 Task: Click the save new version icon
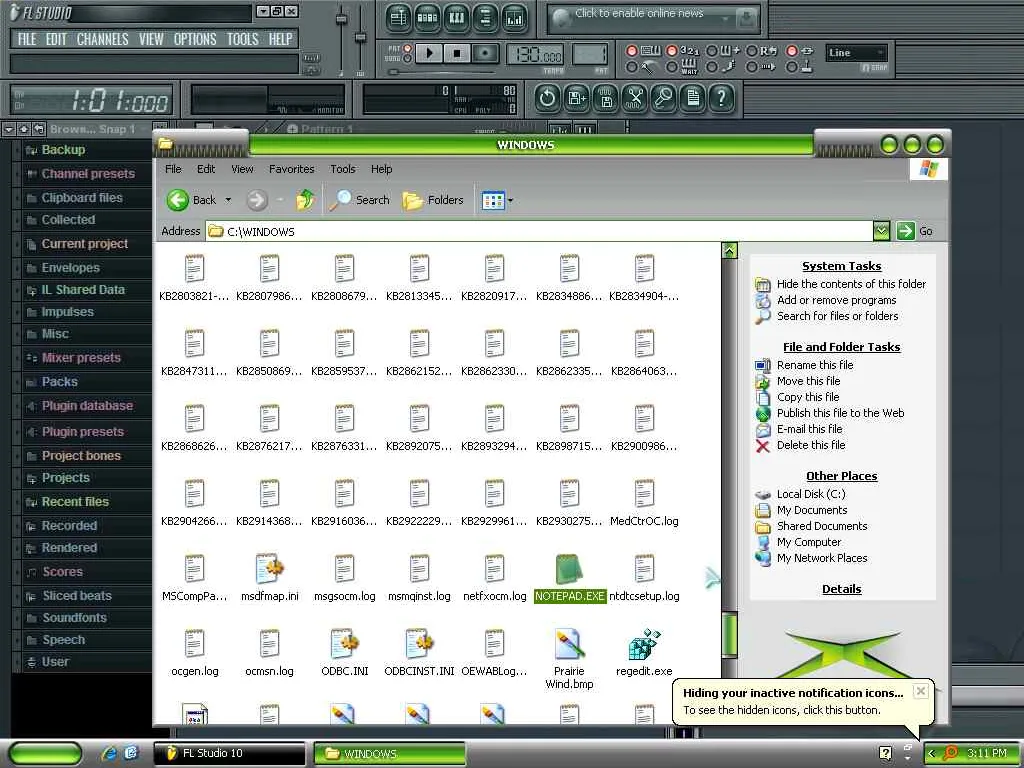coord(577,98)
